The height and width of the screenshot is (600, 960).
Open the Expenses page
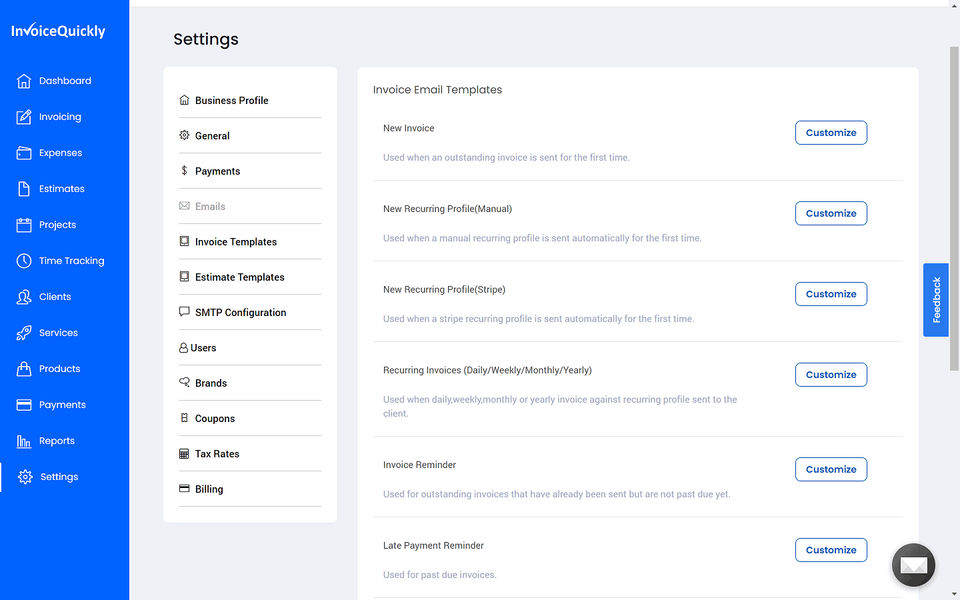[61, 153]
